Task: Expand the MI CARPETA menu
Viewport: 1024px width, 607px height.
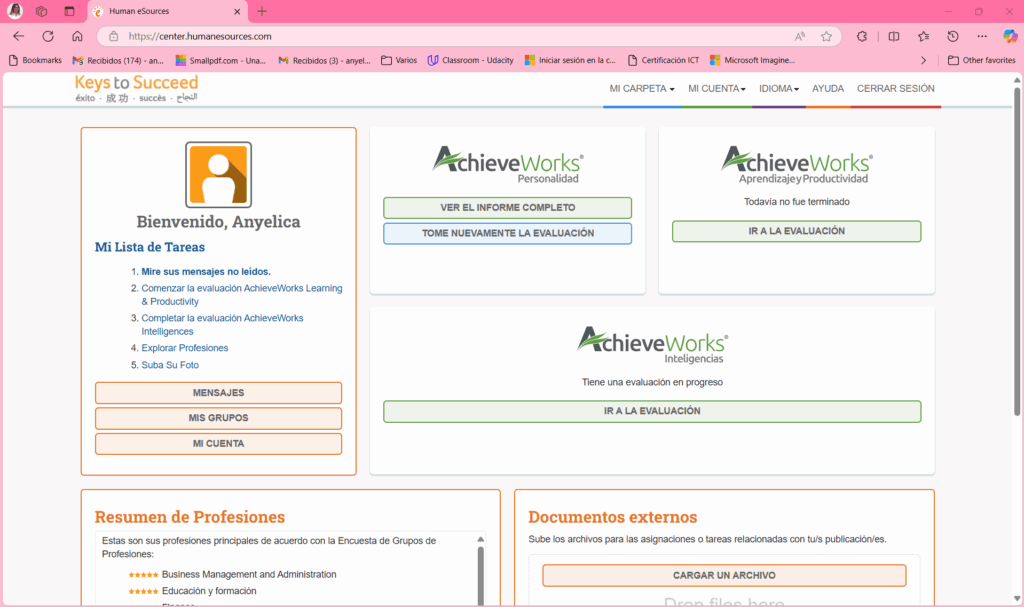Action: pyautogui.click(x=642, y=89)
